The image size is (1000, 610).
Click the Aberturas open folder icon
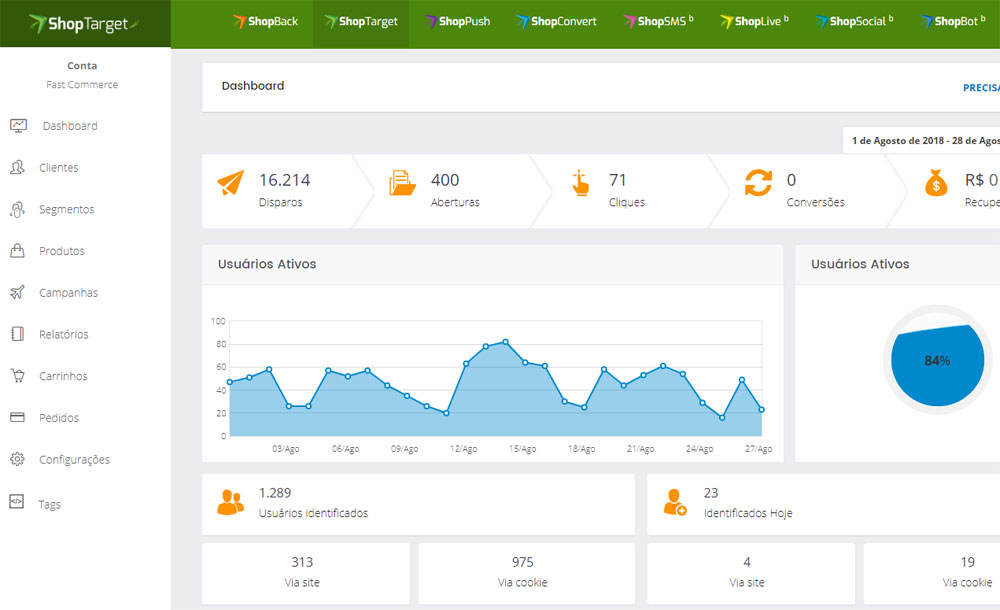click(402, 182)
